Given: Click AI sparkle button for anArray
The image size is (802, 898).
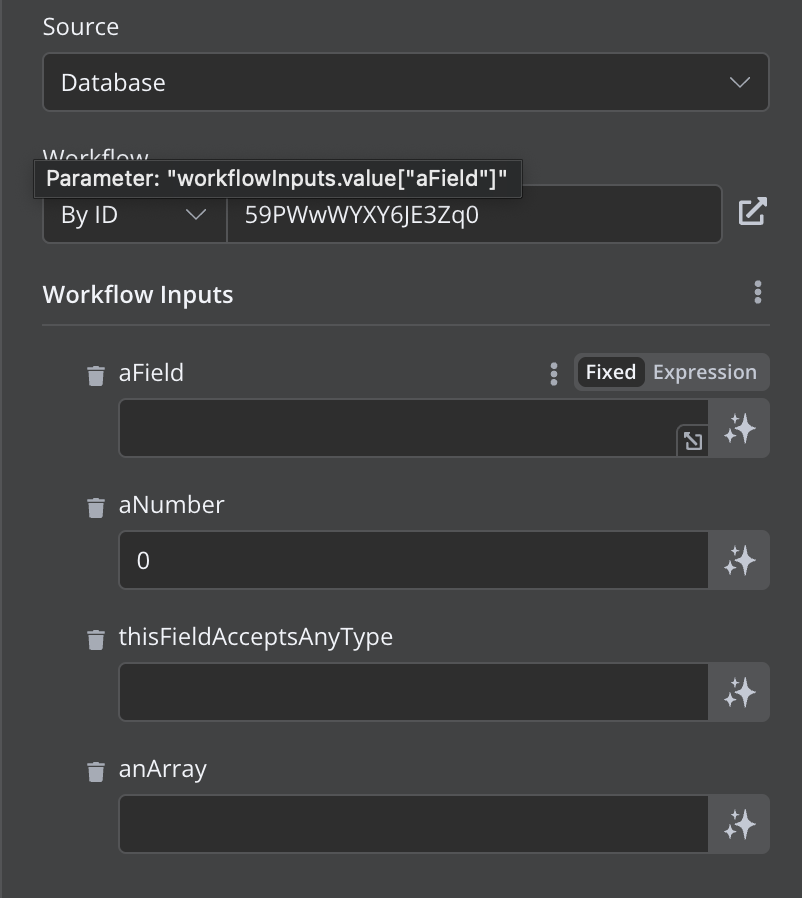Looking at the screenshot, I should pos(739,824).
